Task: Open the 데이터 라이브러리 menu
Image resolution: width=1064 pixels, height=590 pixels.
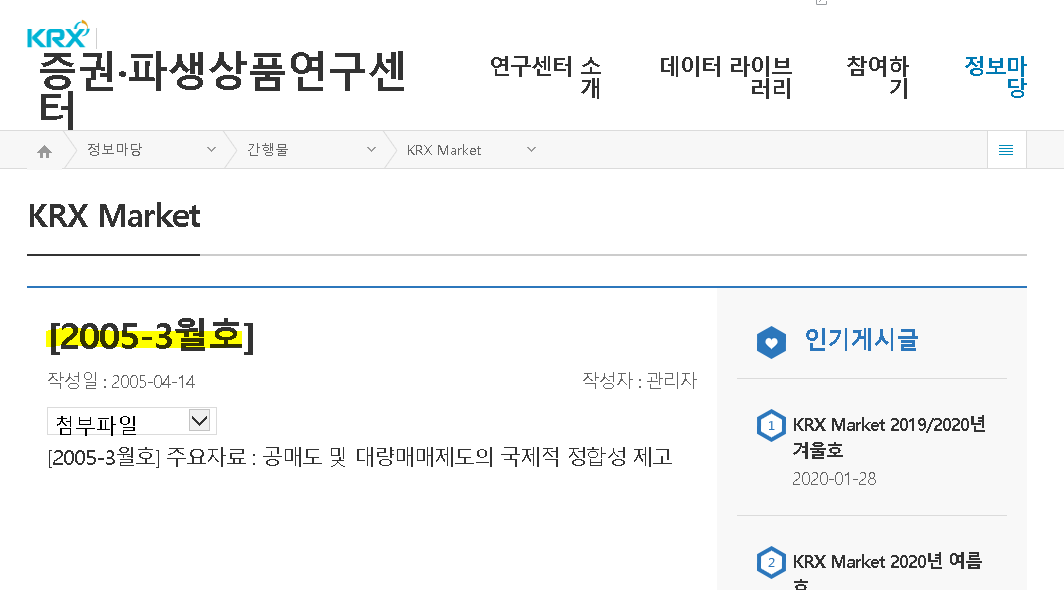Action: [725, 77]
